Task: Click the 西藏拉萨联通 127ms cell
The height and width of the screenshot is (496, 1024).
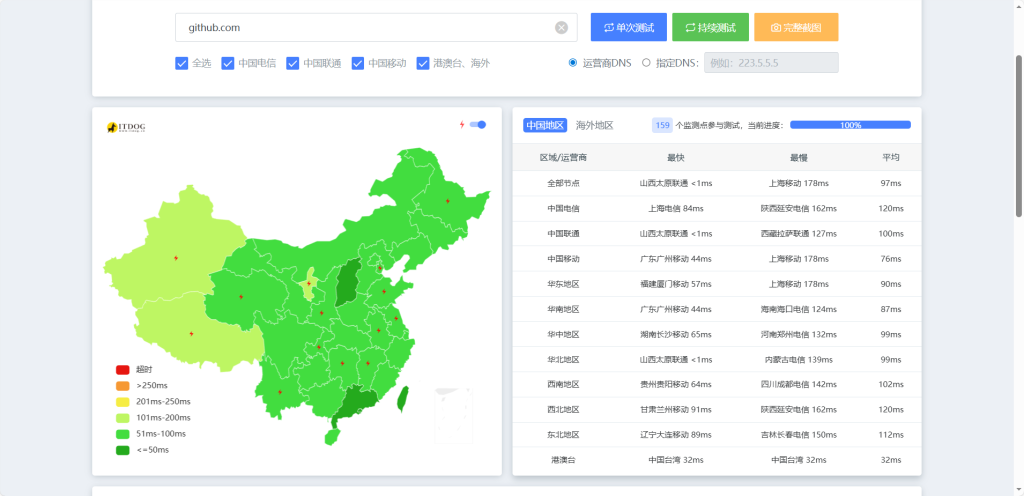Action: pos(799,234)
